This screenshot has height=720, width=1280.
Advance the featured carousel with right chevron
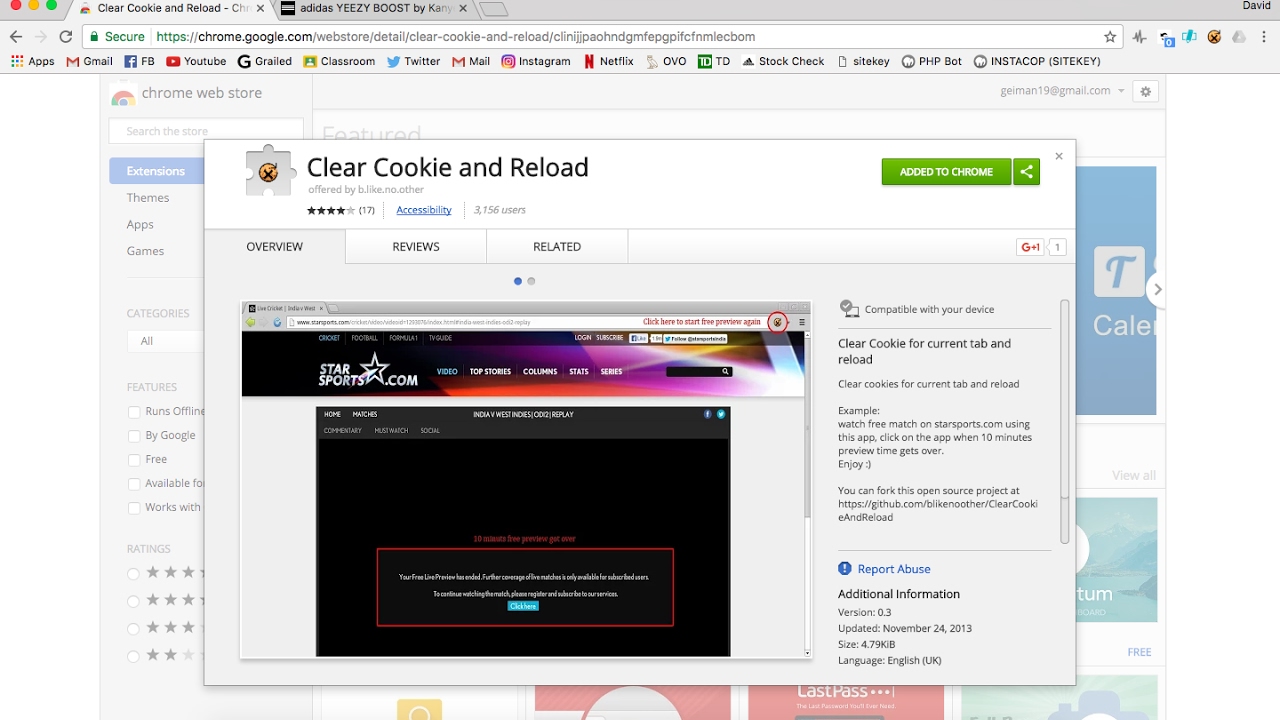pos(1157,290)
